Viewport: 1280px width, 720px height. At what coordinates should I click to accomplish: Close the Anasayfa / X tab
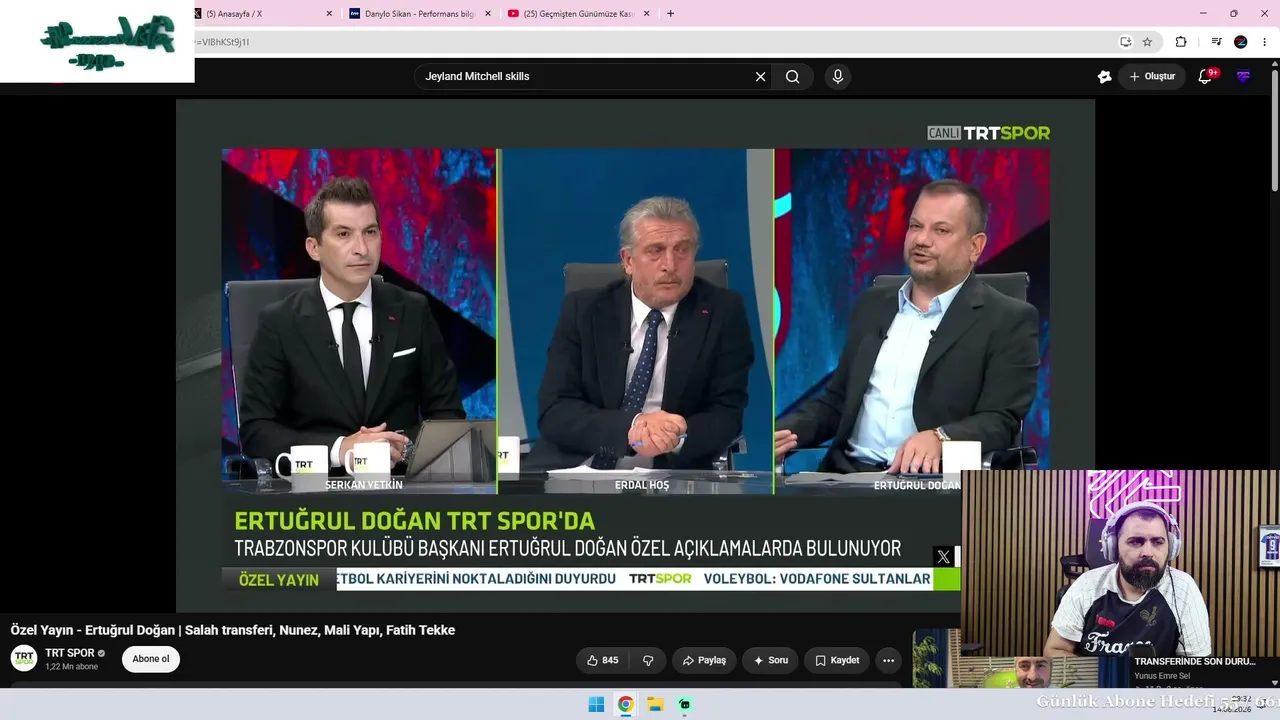(x=329, y=14)
